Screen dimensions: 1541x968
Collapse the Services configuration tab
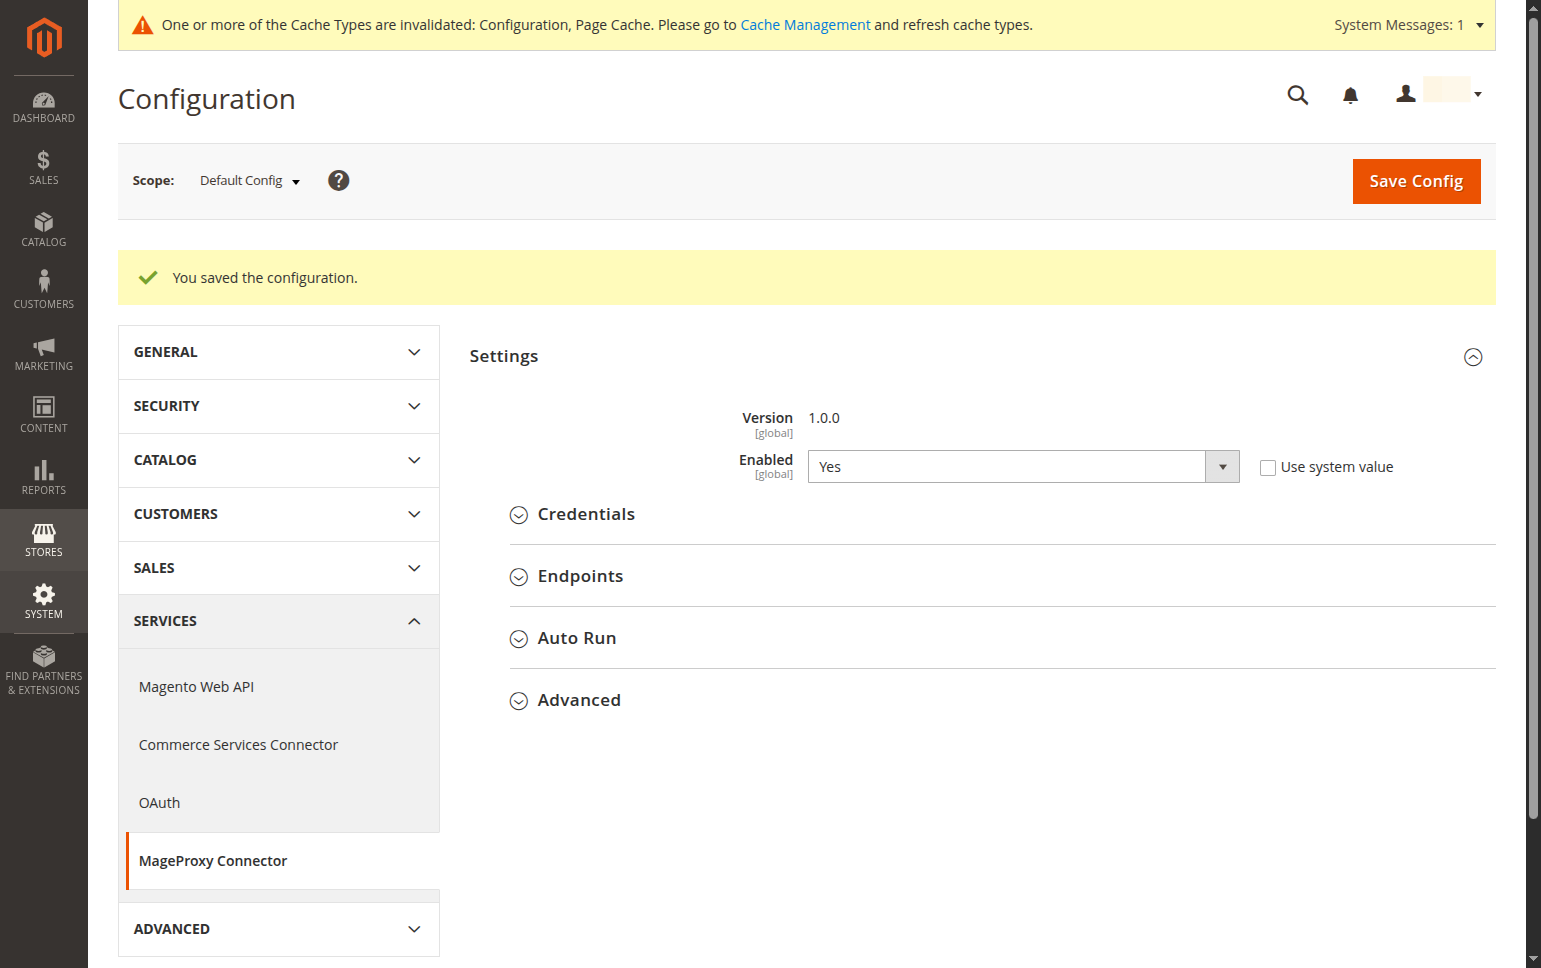(279, 621)
